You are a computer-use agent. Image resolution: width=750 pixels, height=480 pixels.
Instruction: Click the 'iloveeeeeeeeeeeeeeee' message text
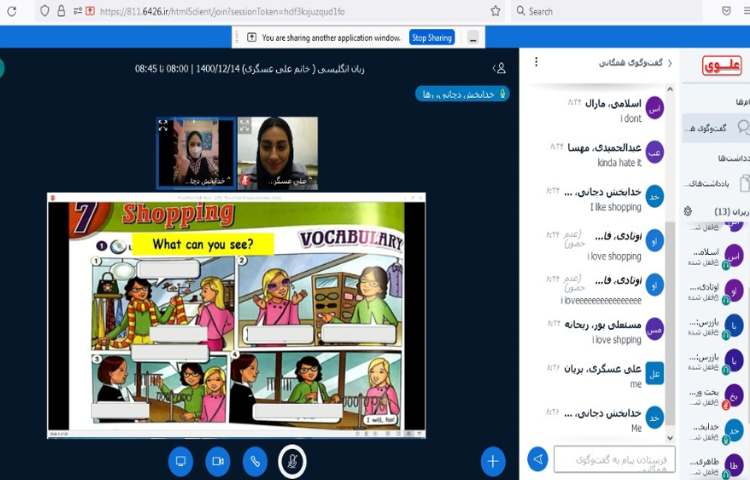coord(601,300)
